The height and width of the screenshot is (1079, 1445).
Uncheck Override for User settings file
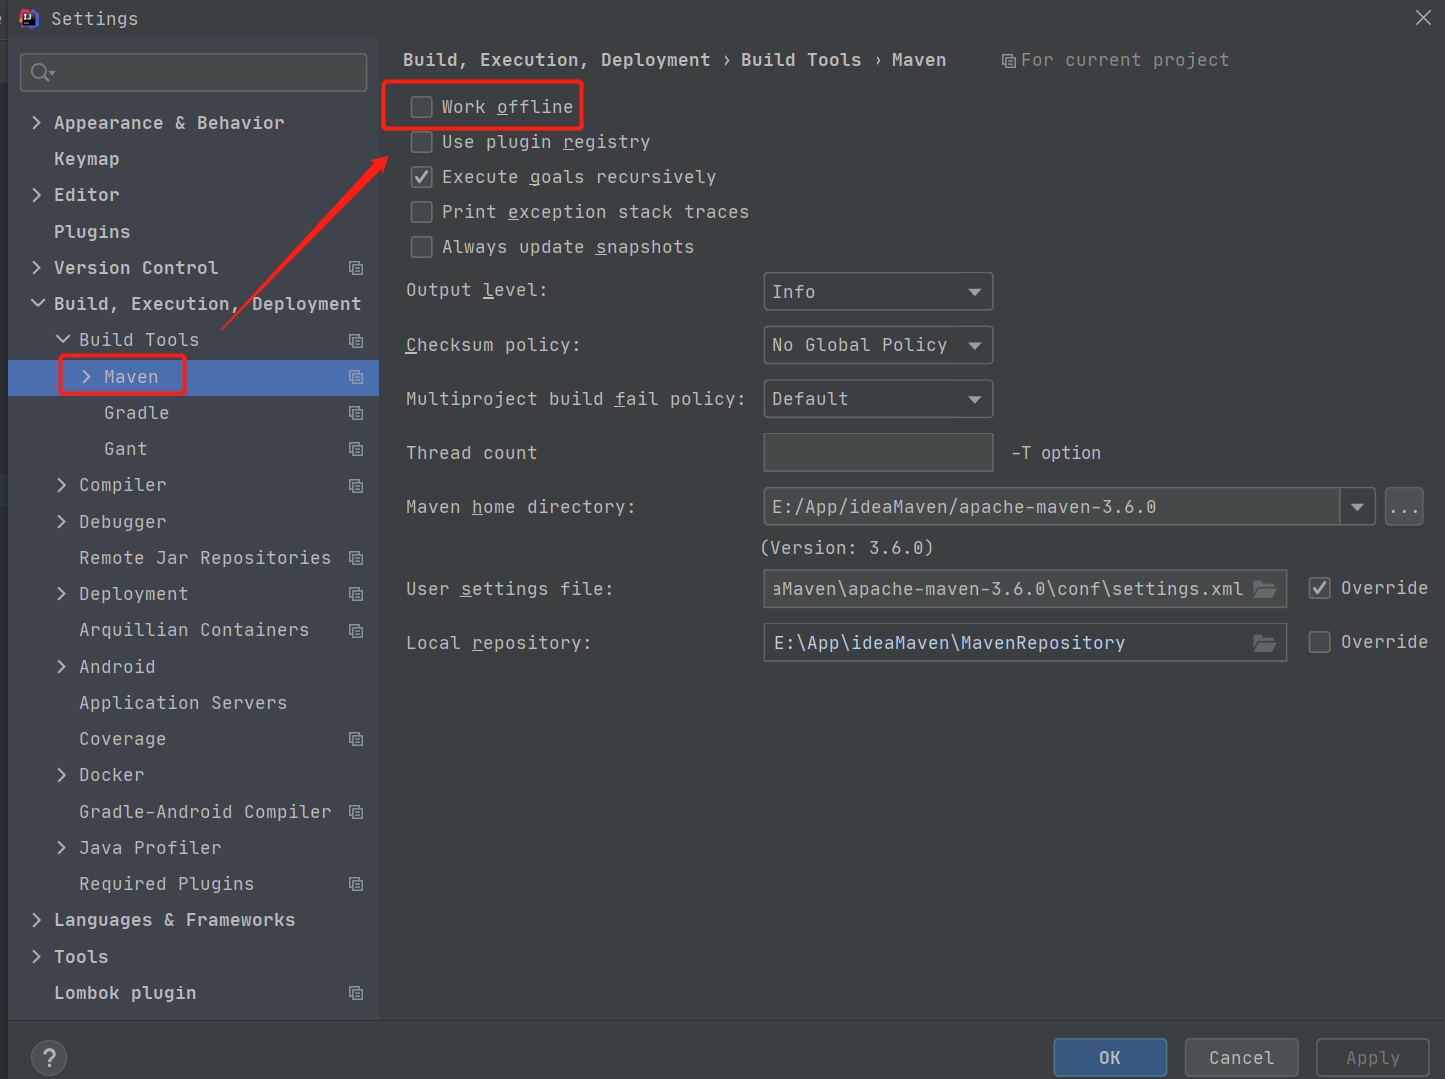pos(1320,588)
